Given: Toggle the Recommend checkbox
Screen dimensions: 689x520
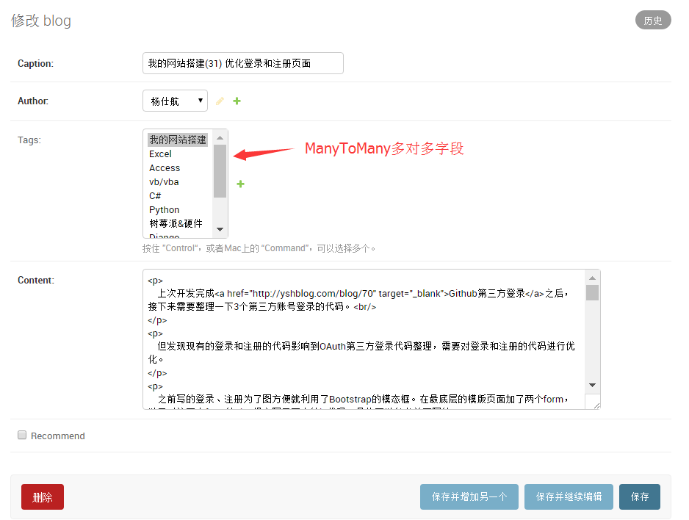Looking at the screenshot, I should click(22, 435).
